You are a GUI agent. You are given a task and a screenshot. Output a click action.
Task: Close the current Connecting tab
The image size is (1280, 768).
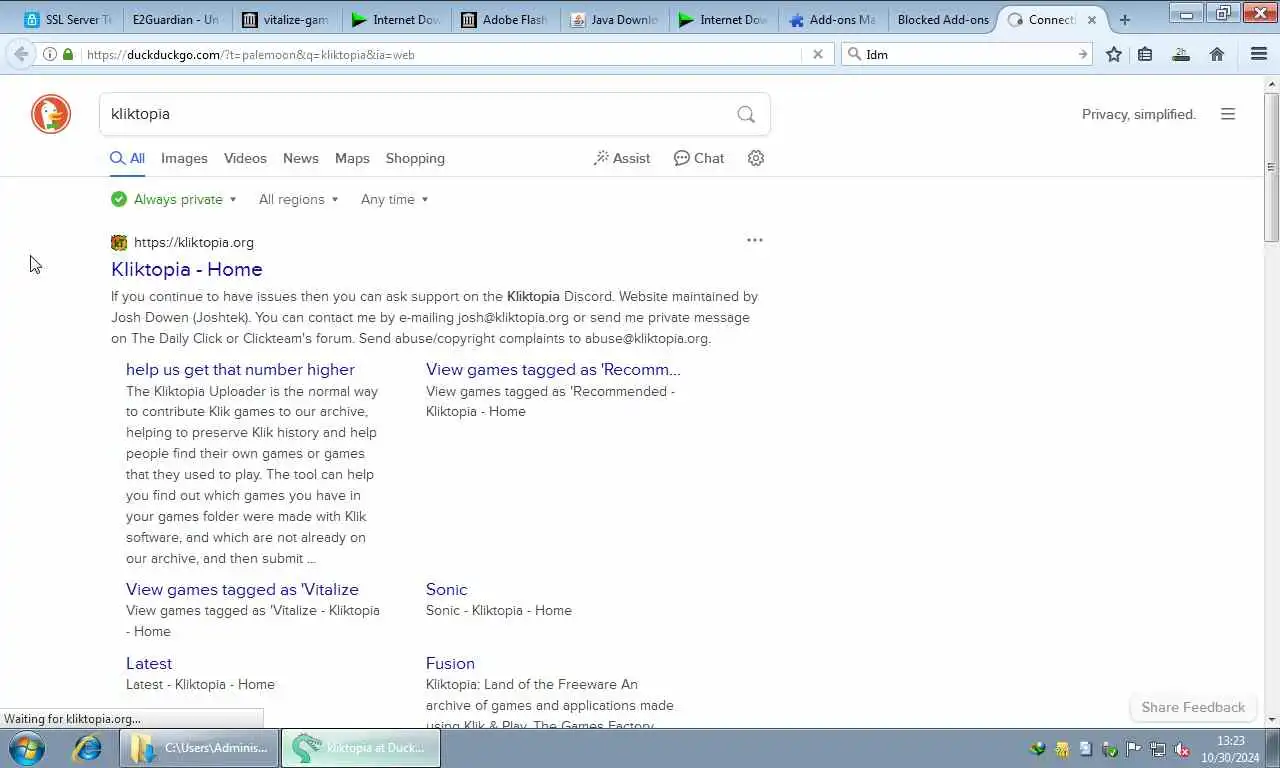(x=1091, y=19)
